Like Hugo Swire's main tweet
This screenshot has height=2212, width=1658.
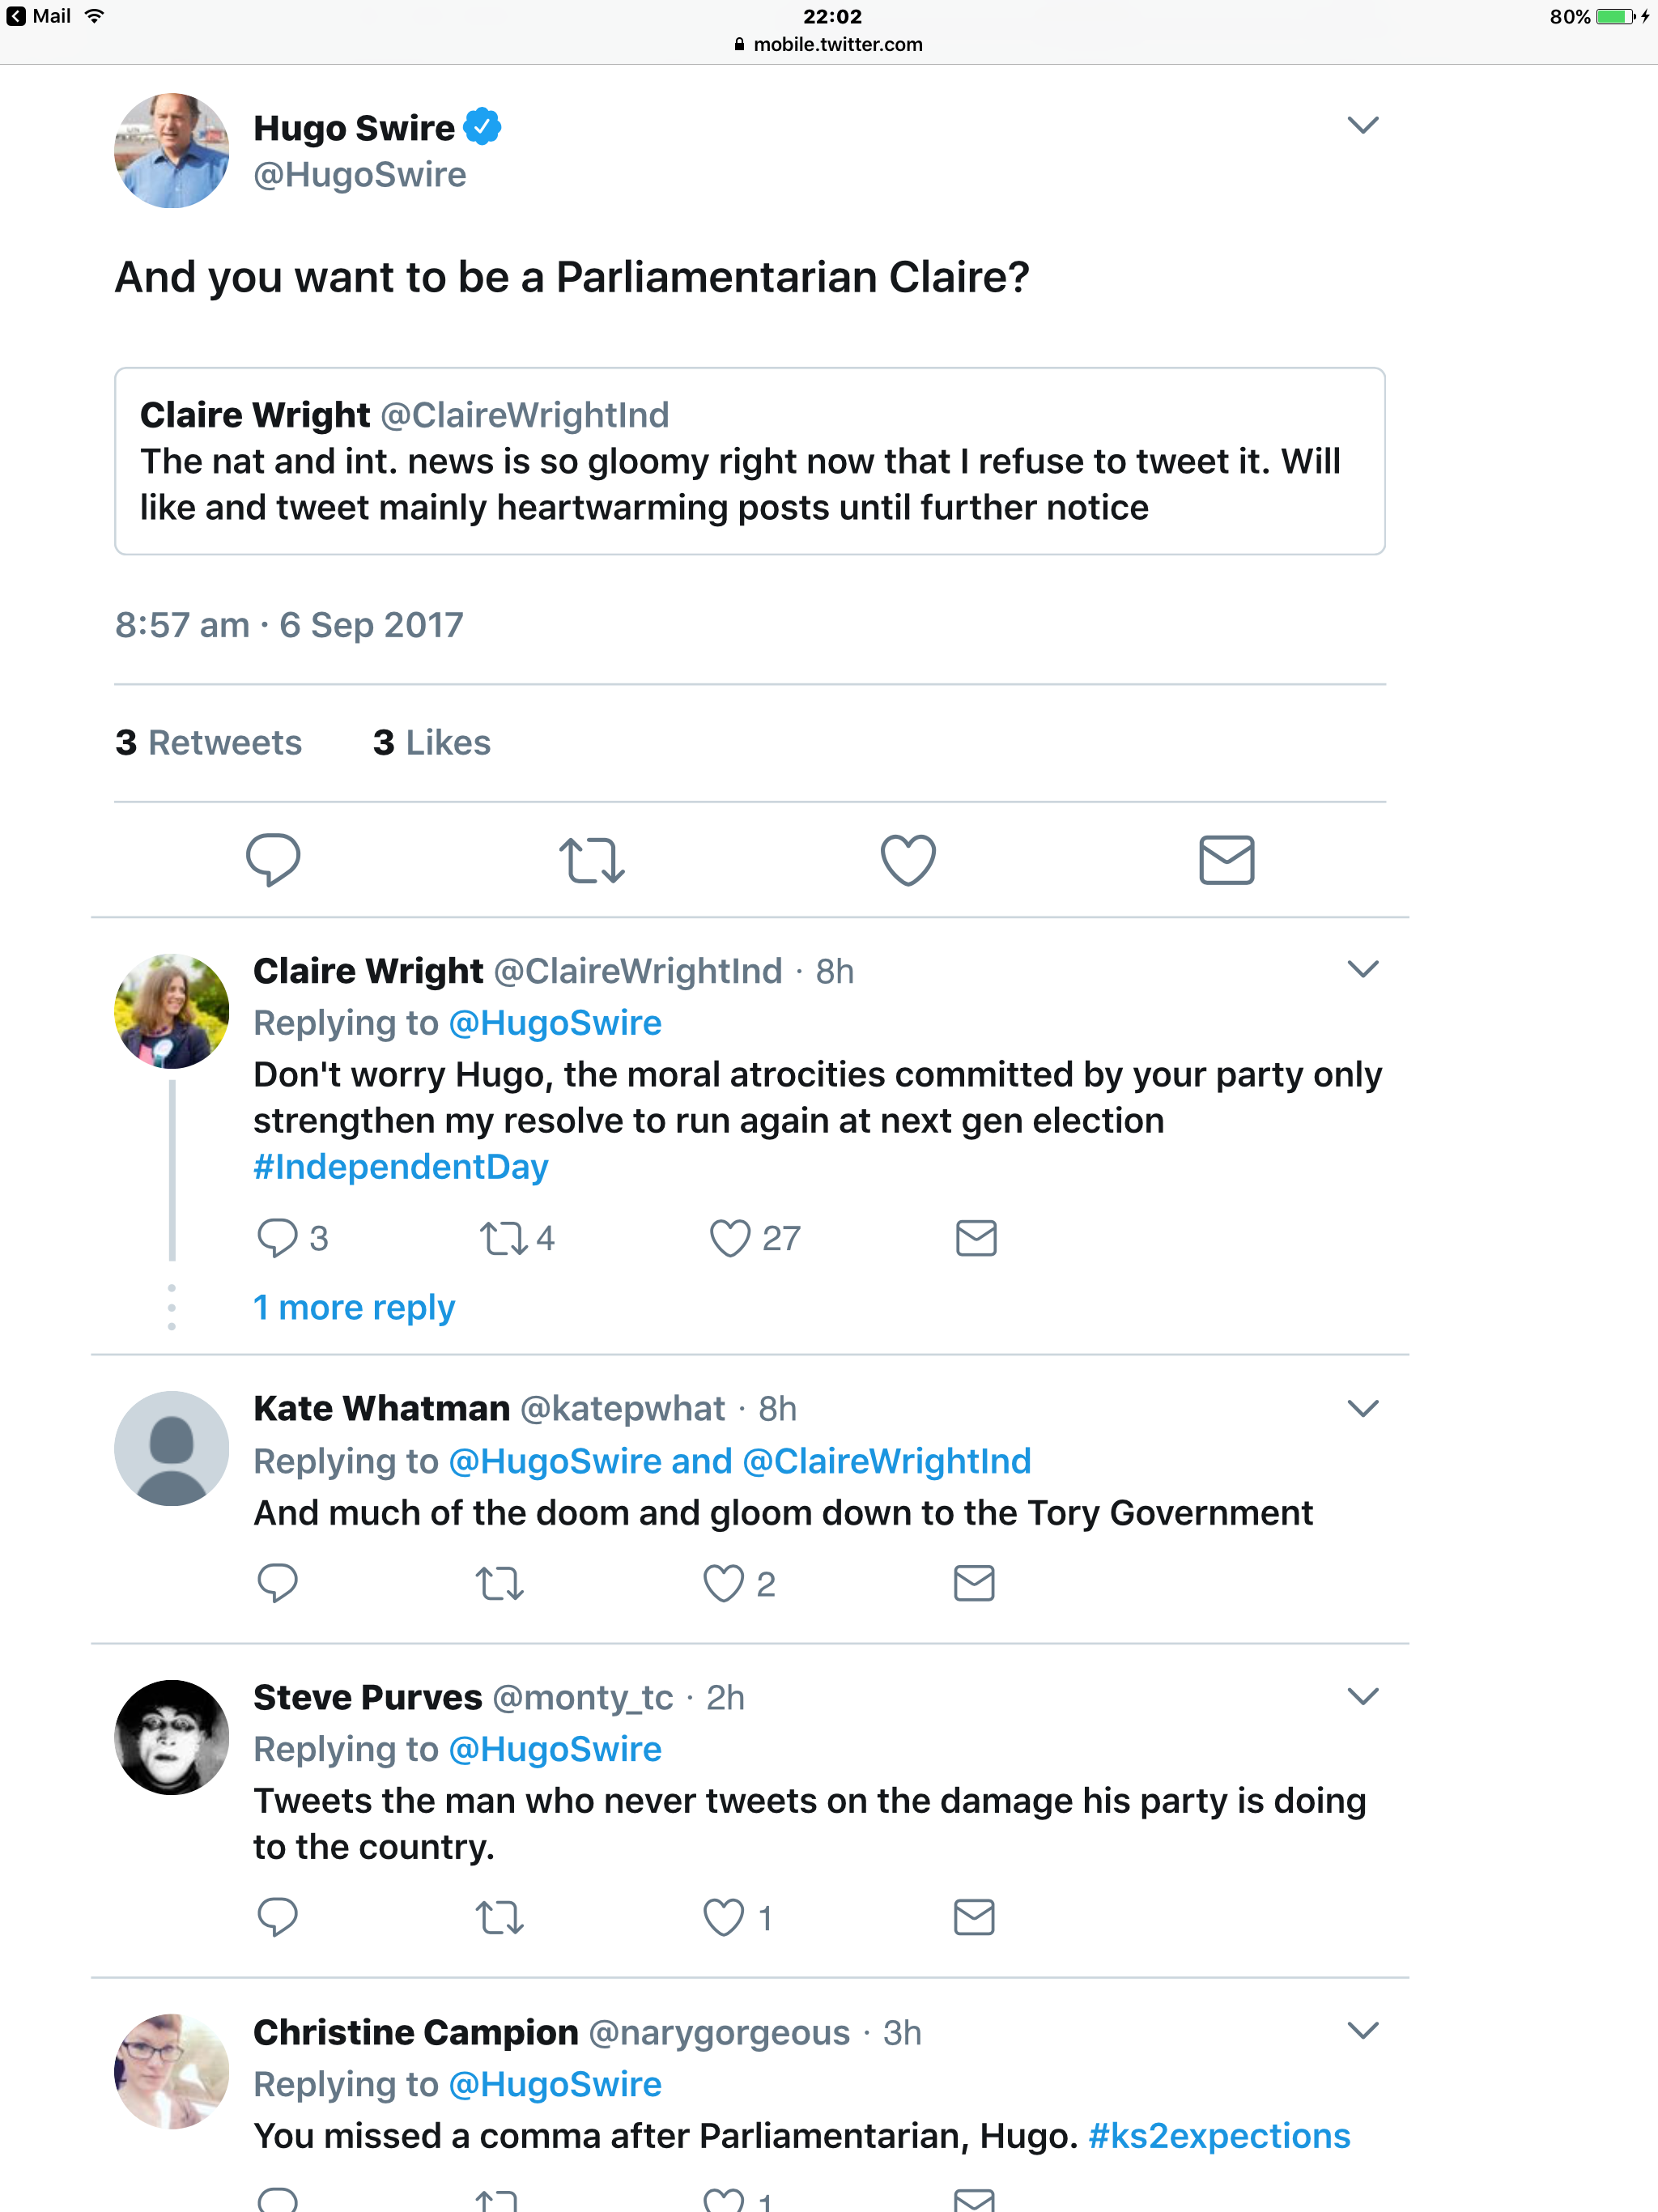(908, 860)
